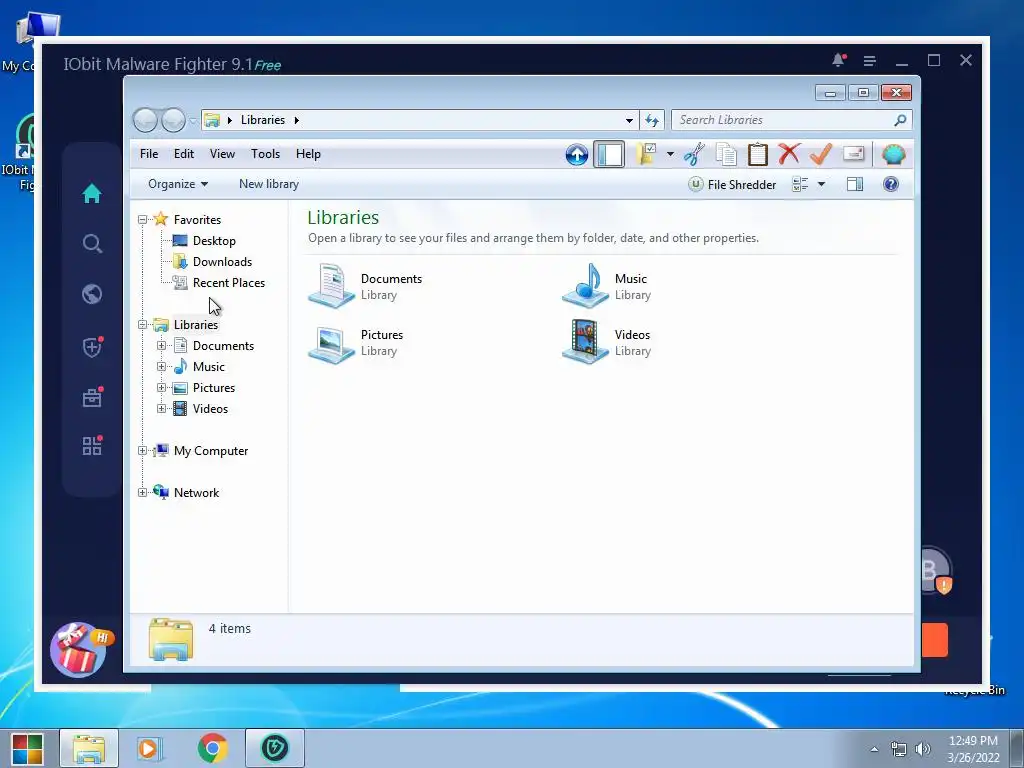Open the recent pages dropdown beside Forward
The width and height of the screenshot is (1024, 768).
click(193, 121)
